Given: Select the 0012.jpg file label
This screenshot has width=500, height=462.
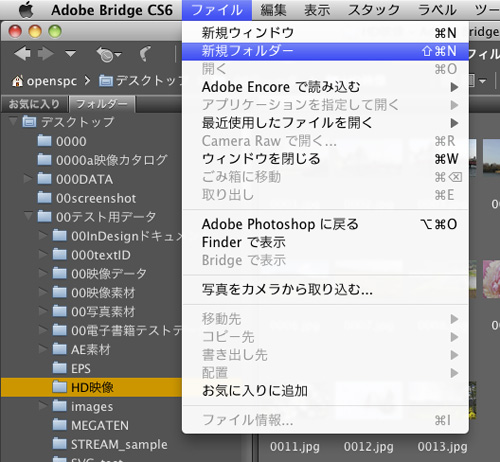Looking at the screenshot, I should 369,447.
